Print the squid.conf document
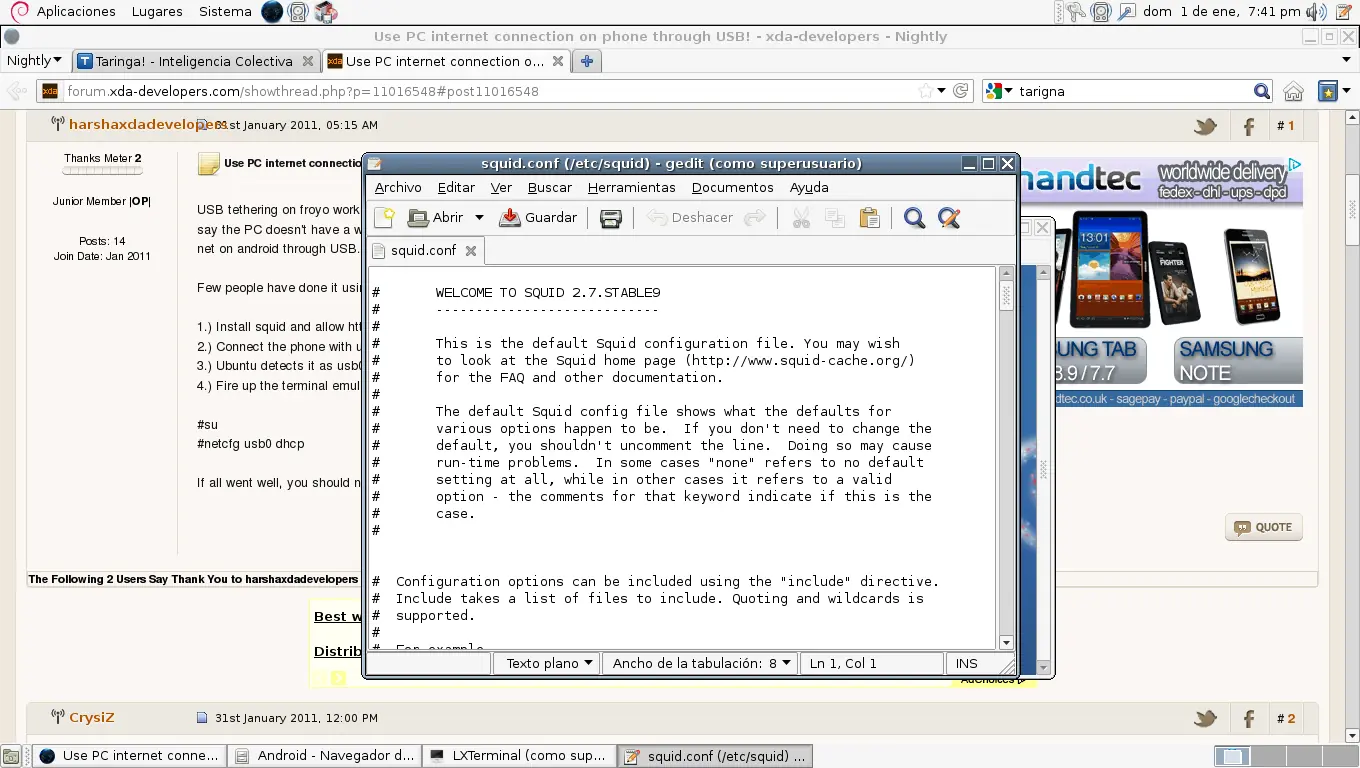This screenshot has height=768, width=1360. tap(611, 218)
